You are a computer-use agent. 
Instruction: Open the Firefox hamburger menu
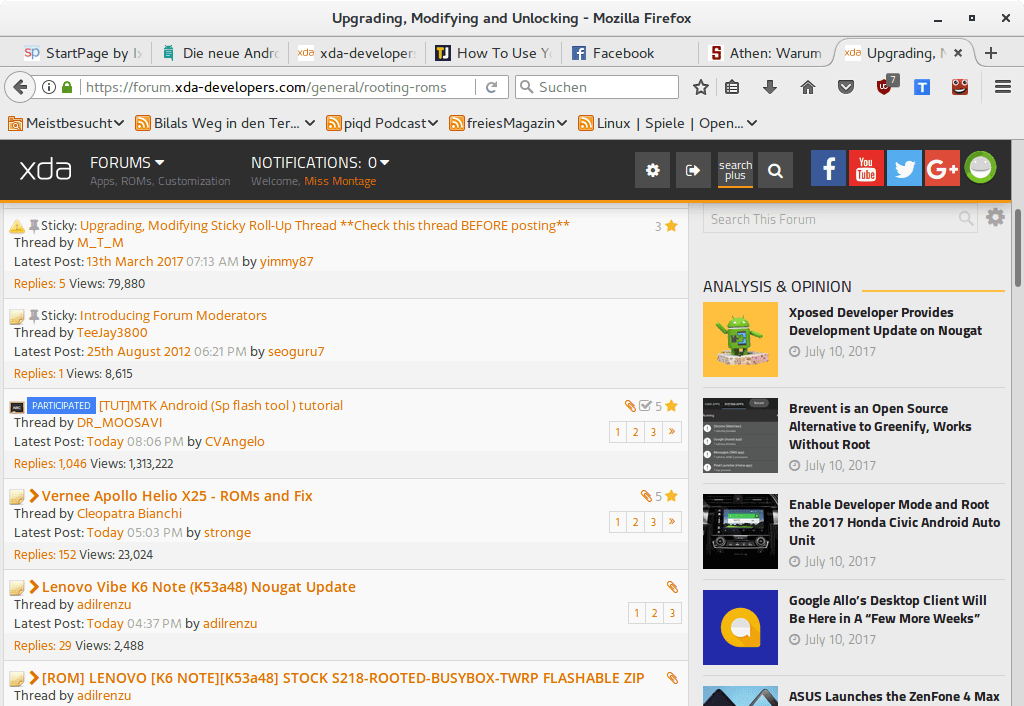point(1003,88)
